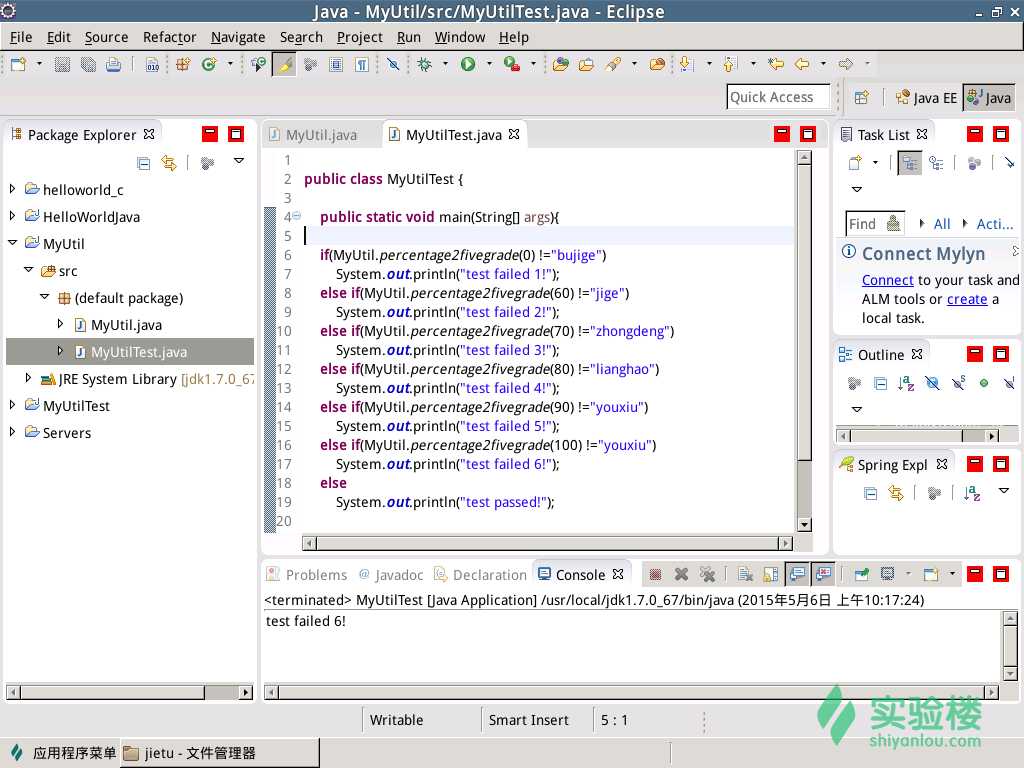
Task: Toggle Link with Editor in Package Explorer
Action: pyautogui.click(x=169, y=163)
